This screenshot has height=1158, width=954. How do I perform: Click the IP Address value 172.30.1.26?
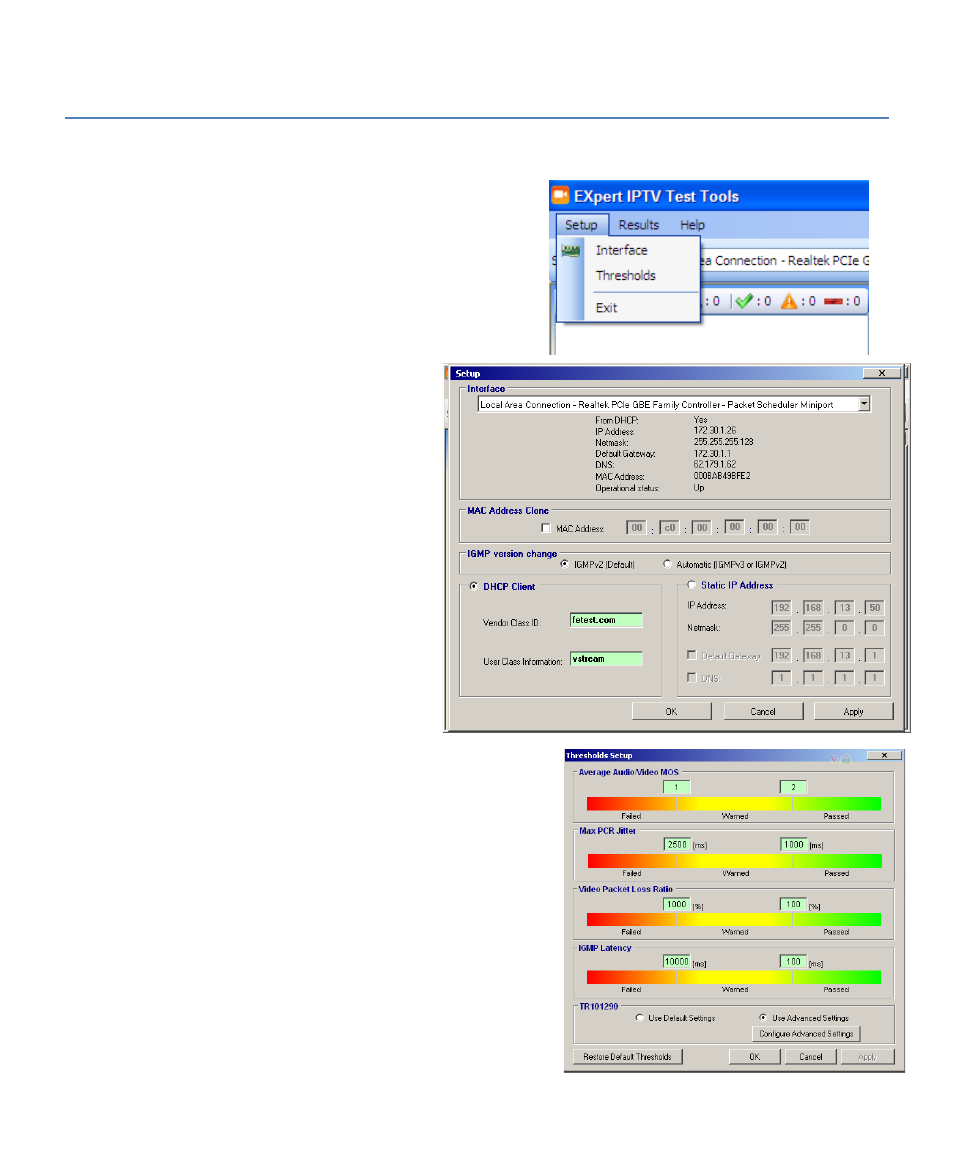(715, 430)
